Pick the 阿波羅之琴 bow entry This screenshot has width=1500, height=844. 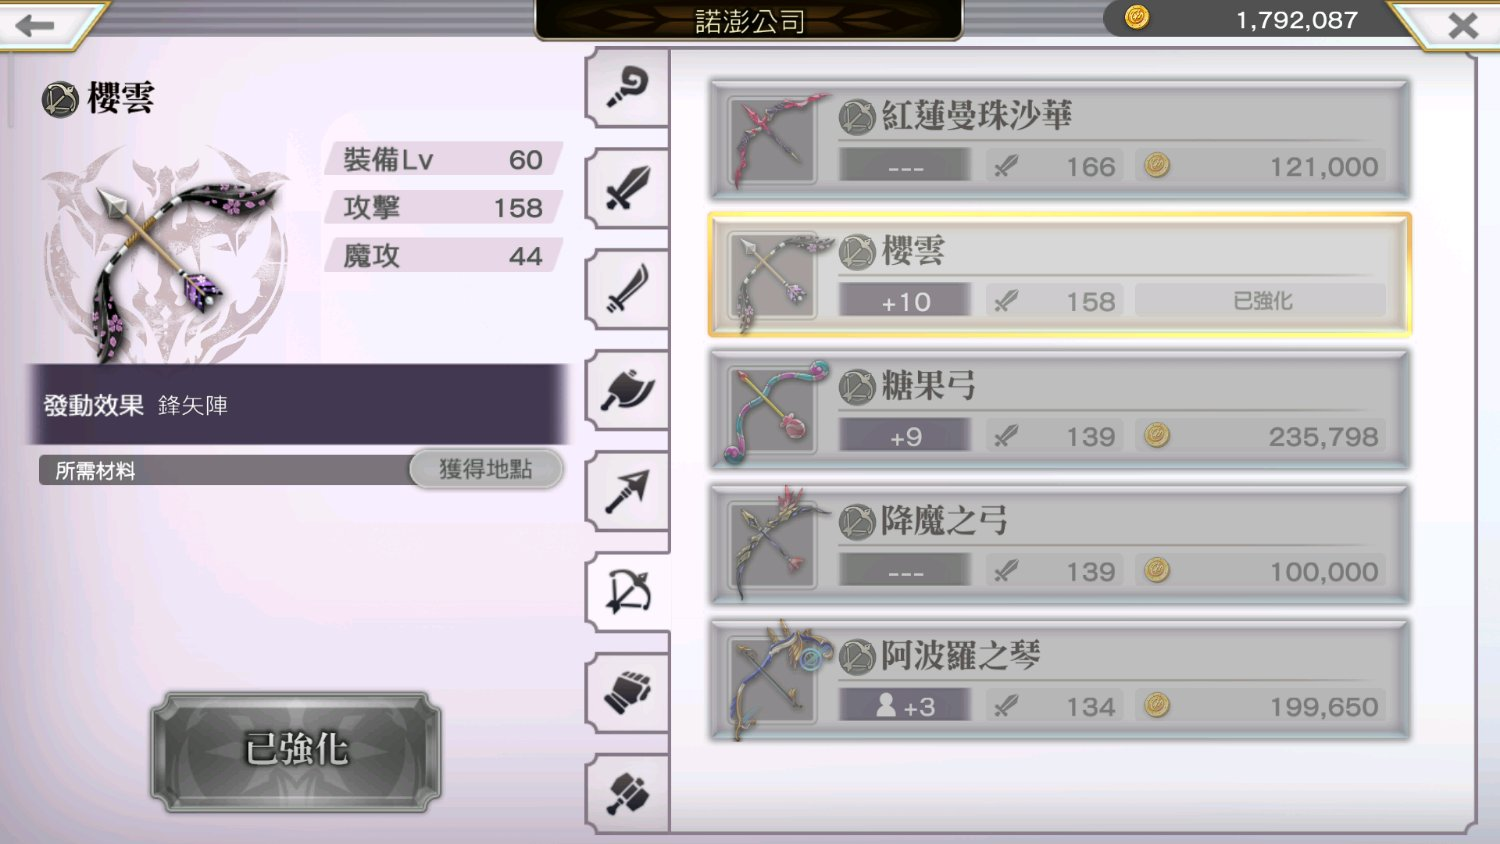1060,680
